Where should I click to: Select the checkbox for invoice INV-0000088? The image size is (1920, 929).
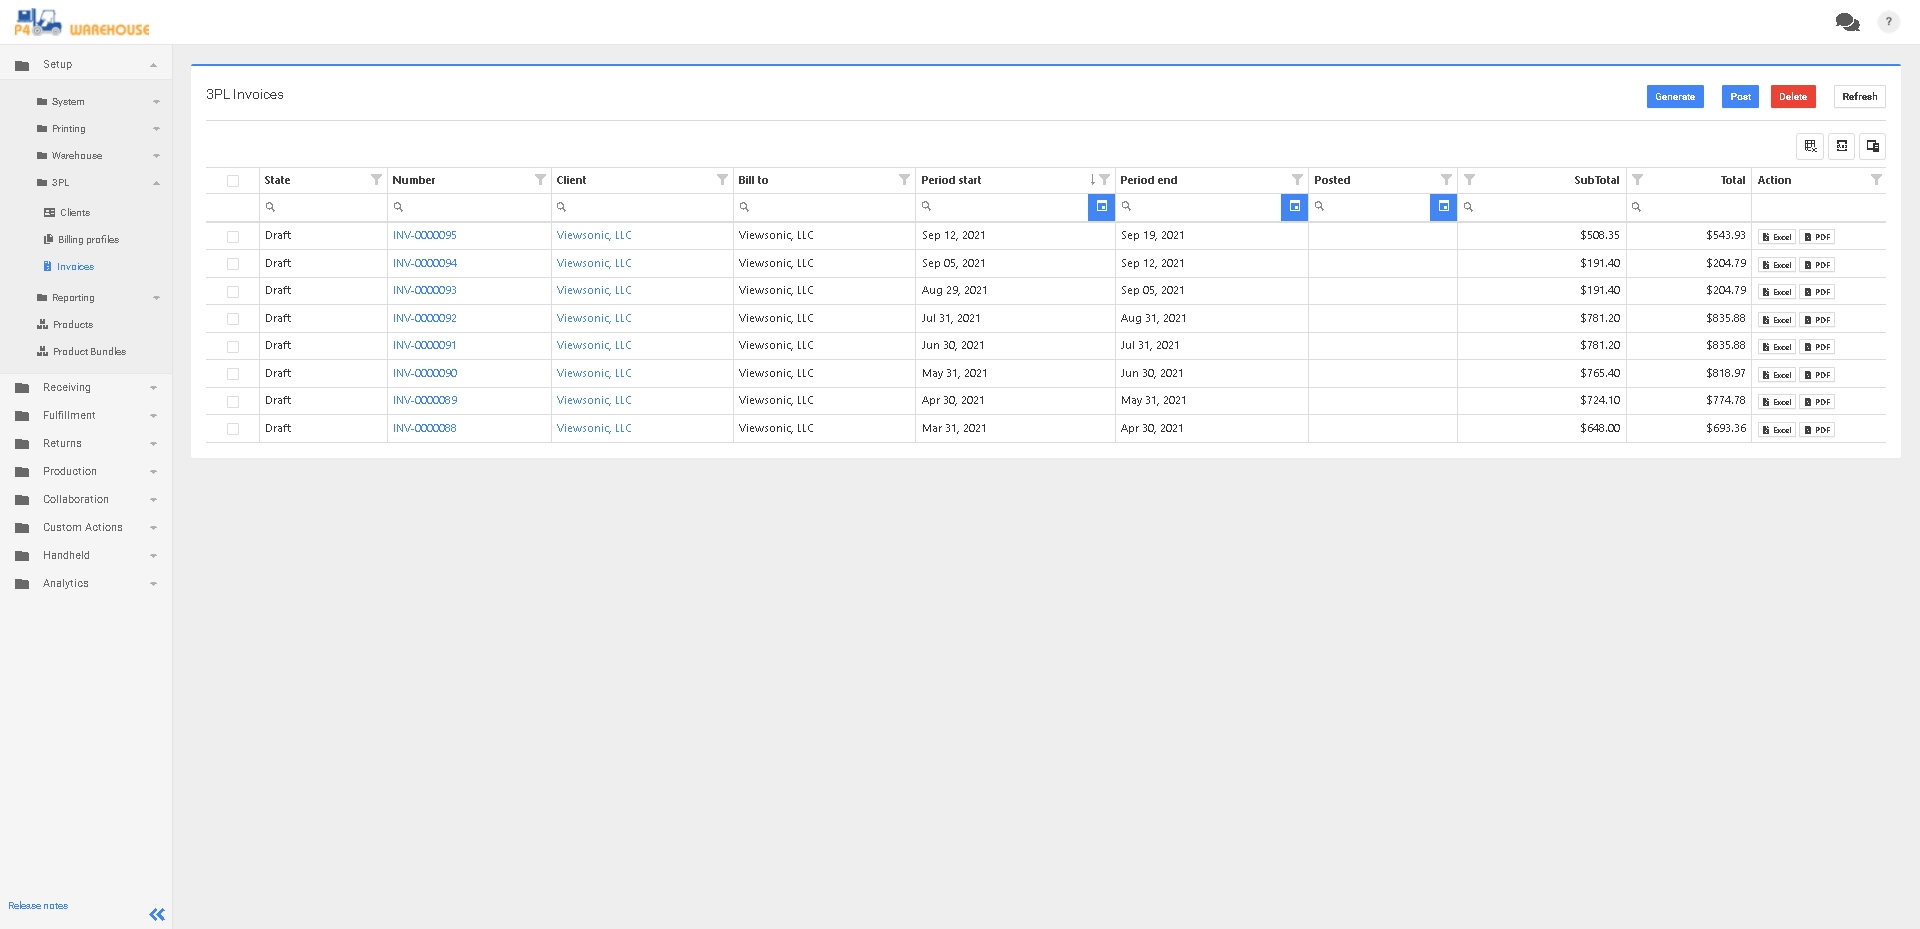click(233, 429)
